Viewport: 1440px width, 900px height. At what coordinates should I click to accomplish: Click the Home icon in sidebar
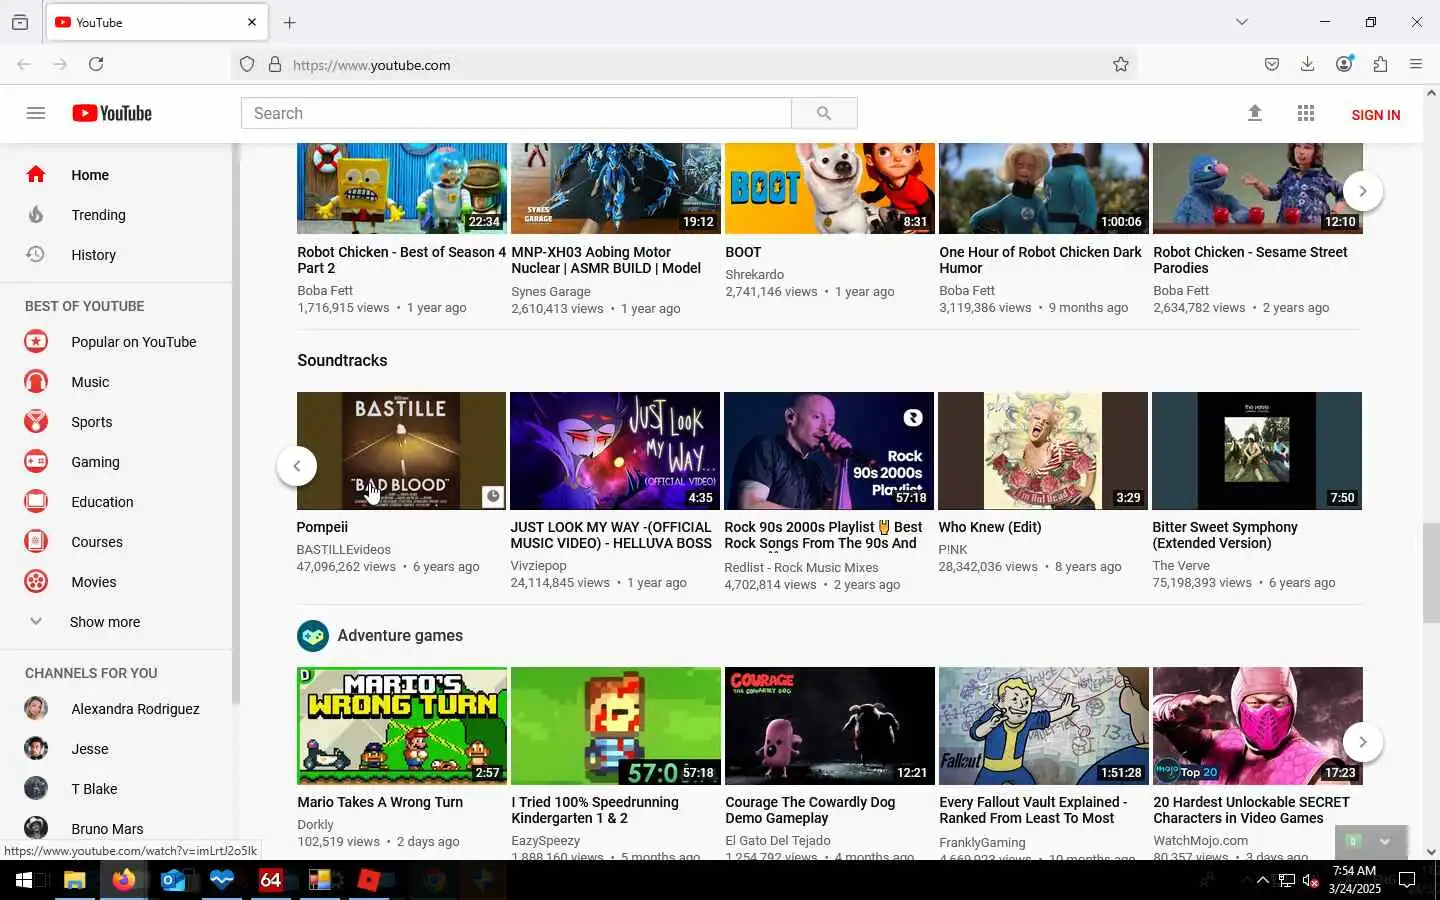click(36, 174)
